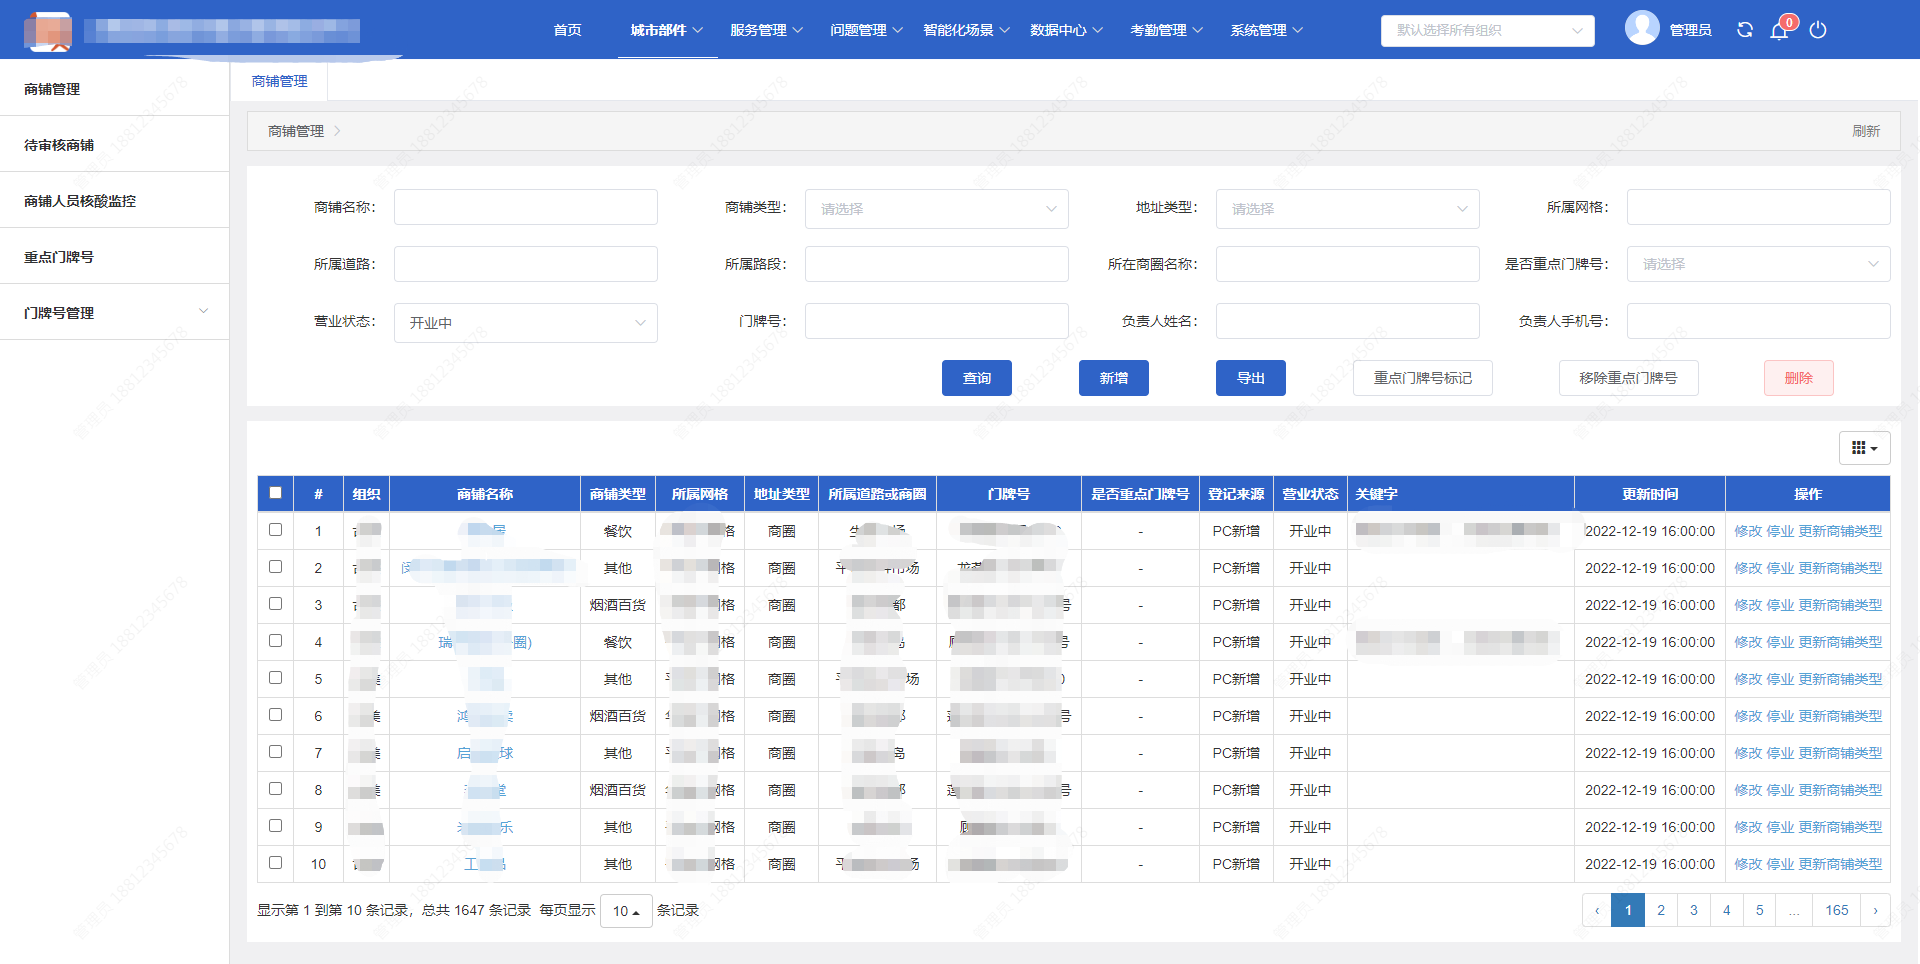Image resolution: width=1920 pixels, height=964 pixels.
Task: Click the 负责人手机号 input field
Action: [1759, 321]
